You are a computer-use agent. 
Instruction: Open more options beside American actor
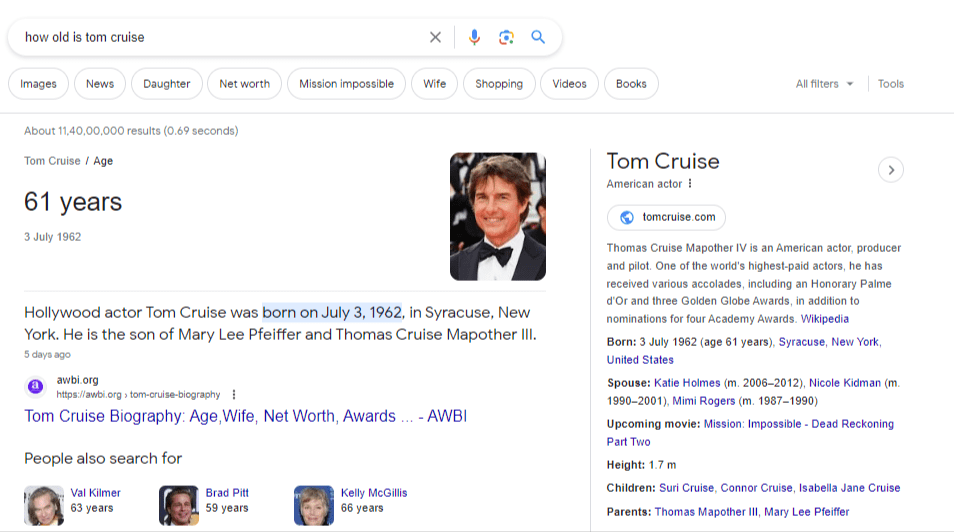pos(690,183)
